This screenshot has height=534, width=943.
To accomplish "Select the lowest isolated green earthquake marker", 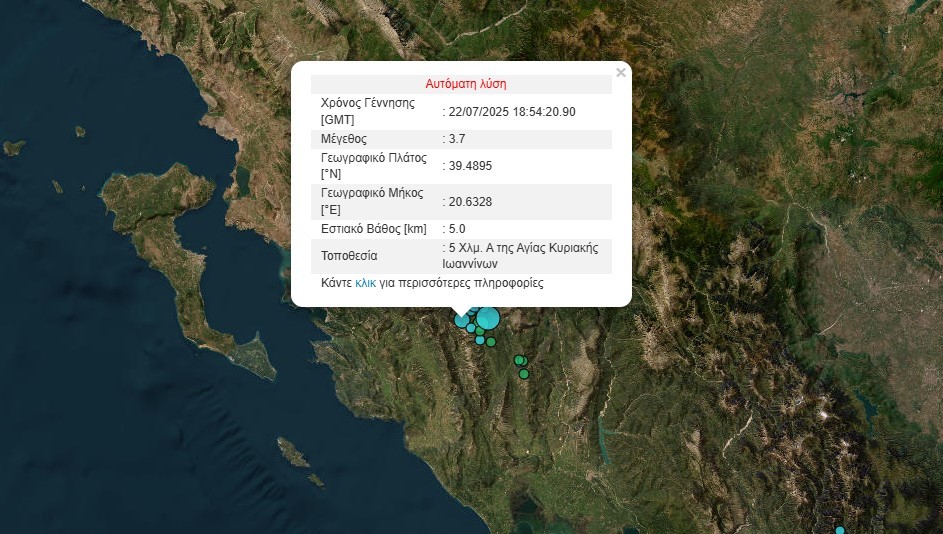I will coord(523,374).
